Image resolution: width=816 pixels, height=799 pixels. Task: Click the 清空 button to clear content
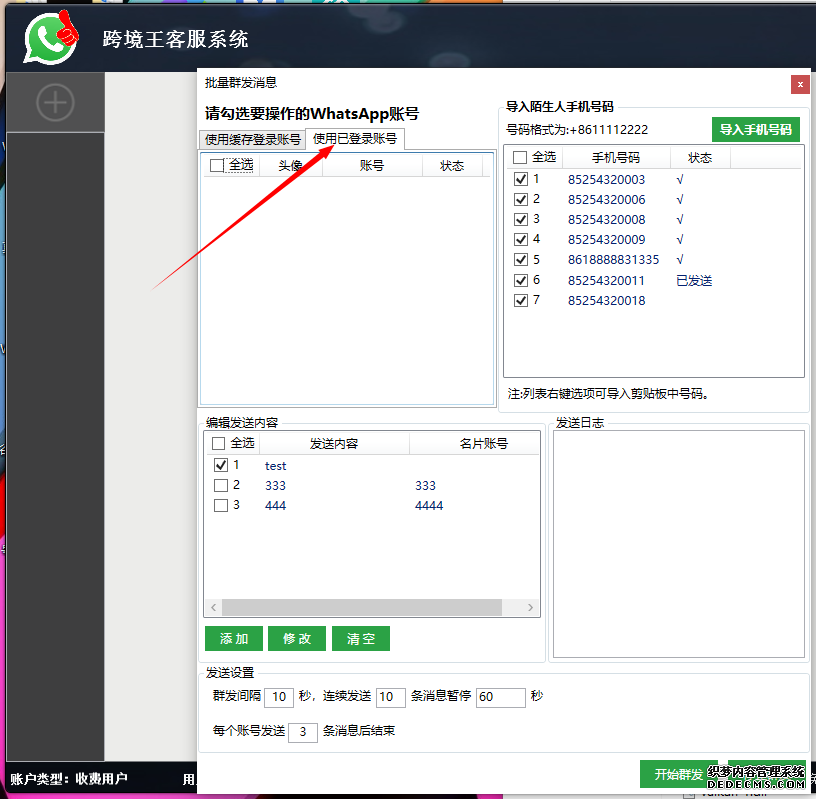pos(361,638)
